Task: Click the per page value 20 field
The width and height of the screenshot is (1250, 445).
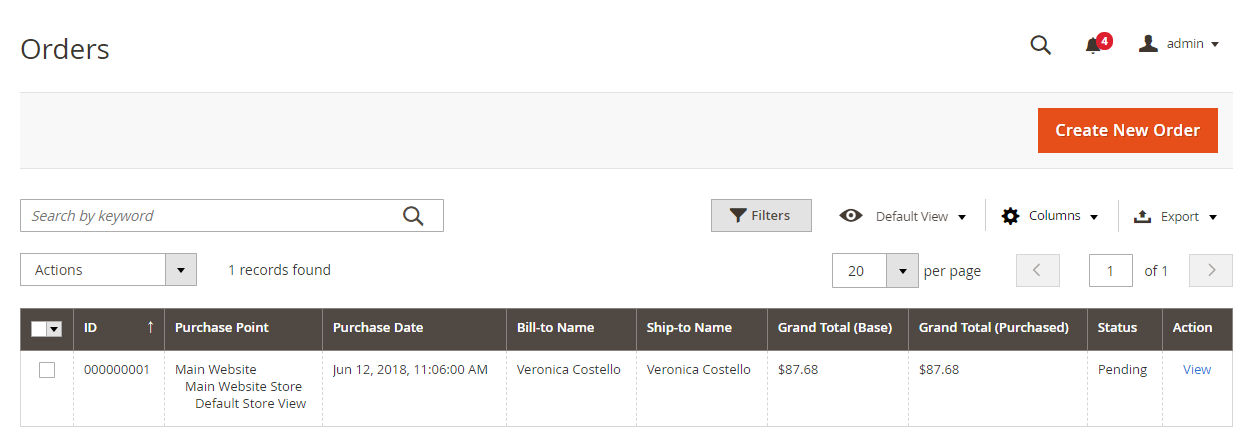Action: 859,270
